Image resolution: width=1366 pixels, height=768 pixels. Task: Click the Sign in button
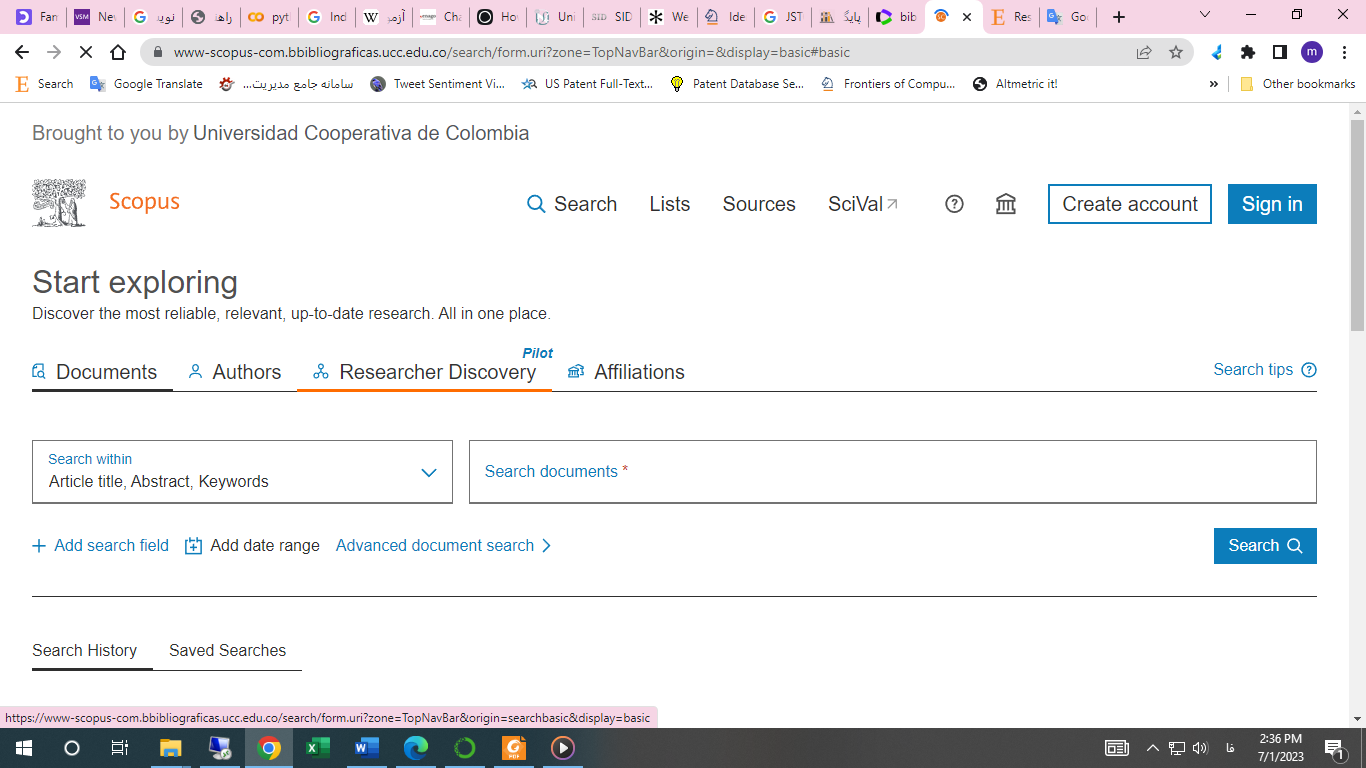tap(1272, 204)
